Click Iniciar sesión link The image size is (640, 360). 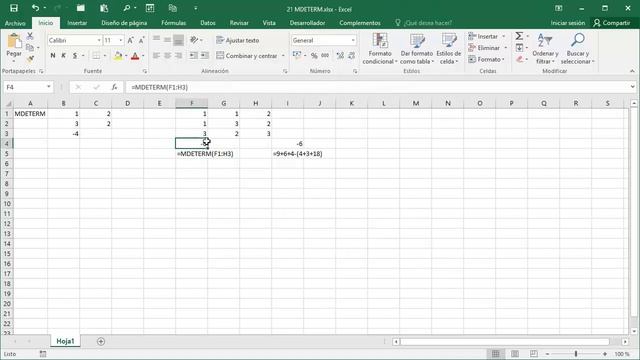click(x=568, y=23)
